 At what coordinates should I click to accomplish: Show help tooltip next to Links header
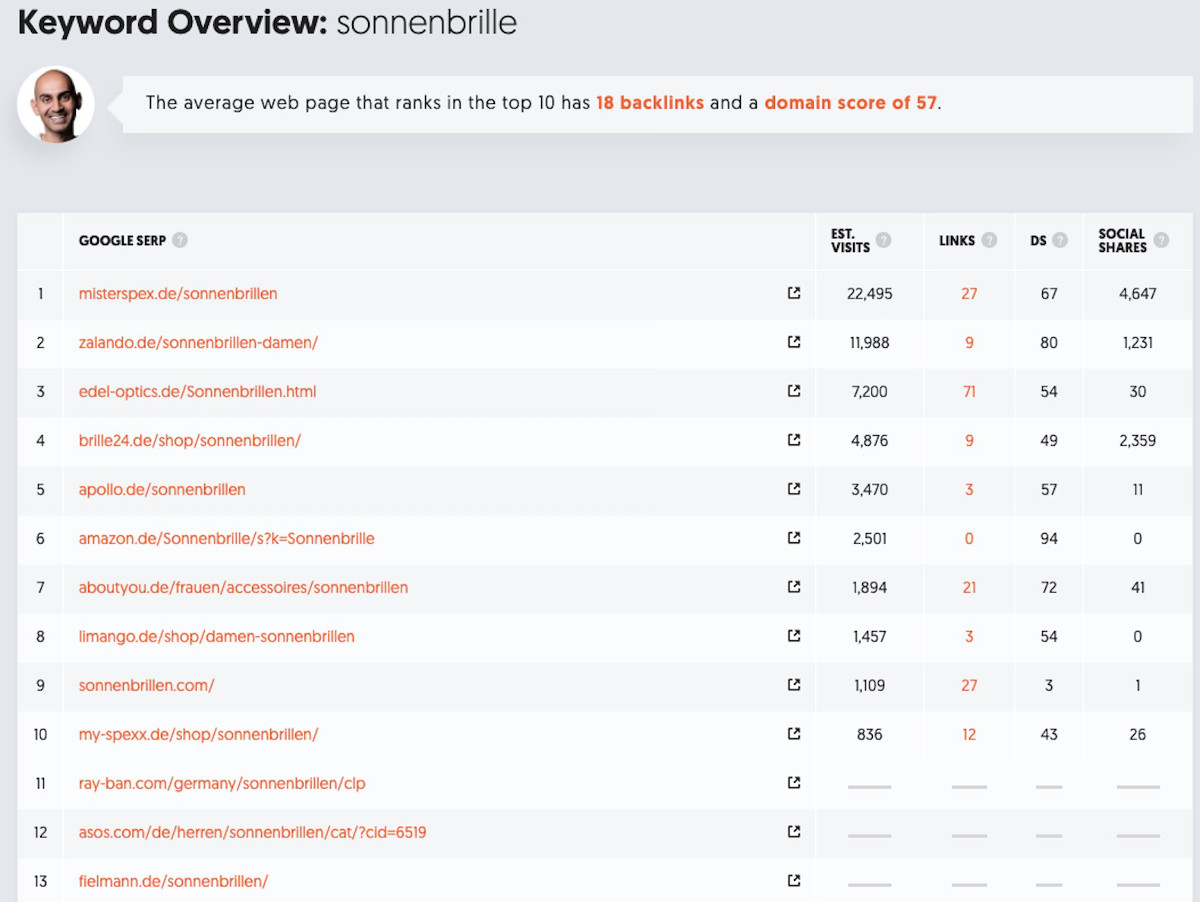(989, 240)
